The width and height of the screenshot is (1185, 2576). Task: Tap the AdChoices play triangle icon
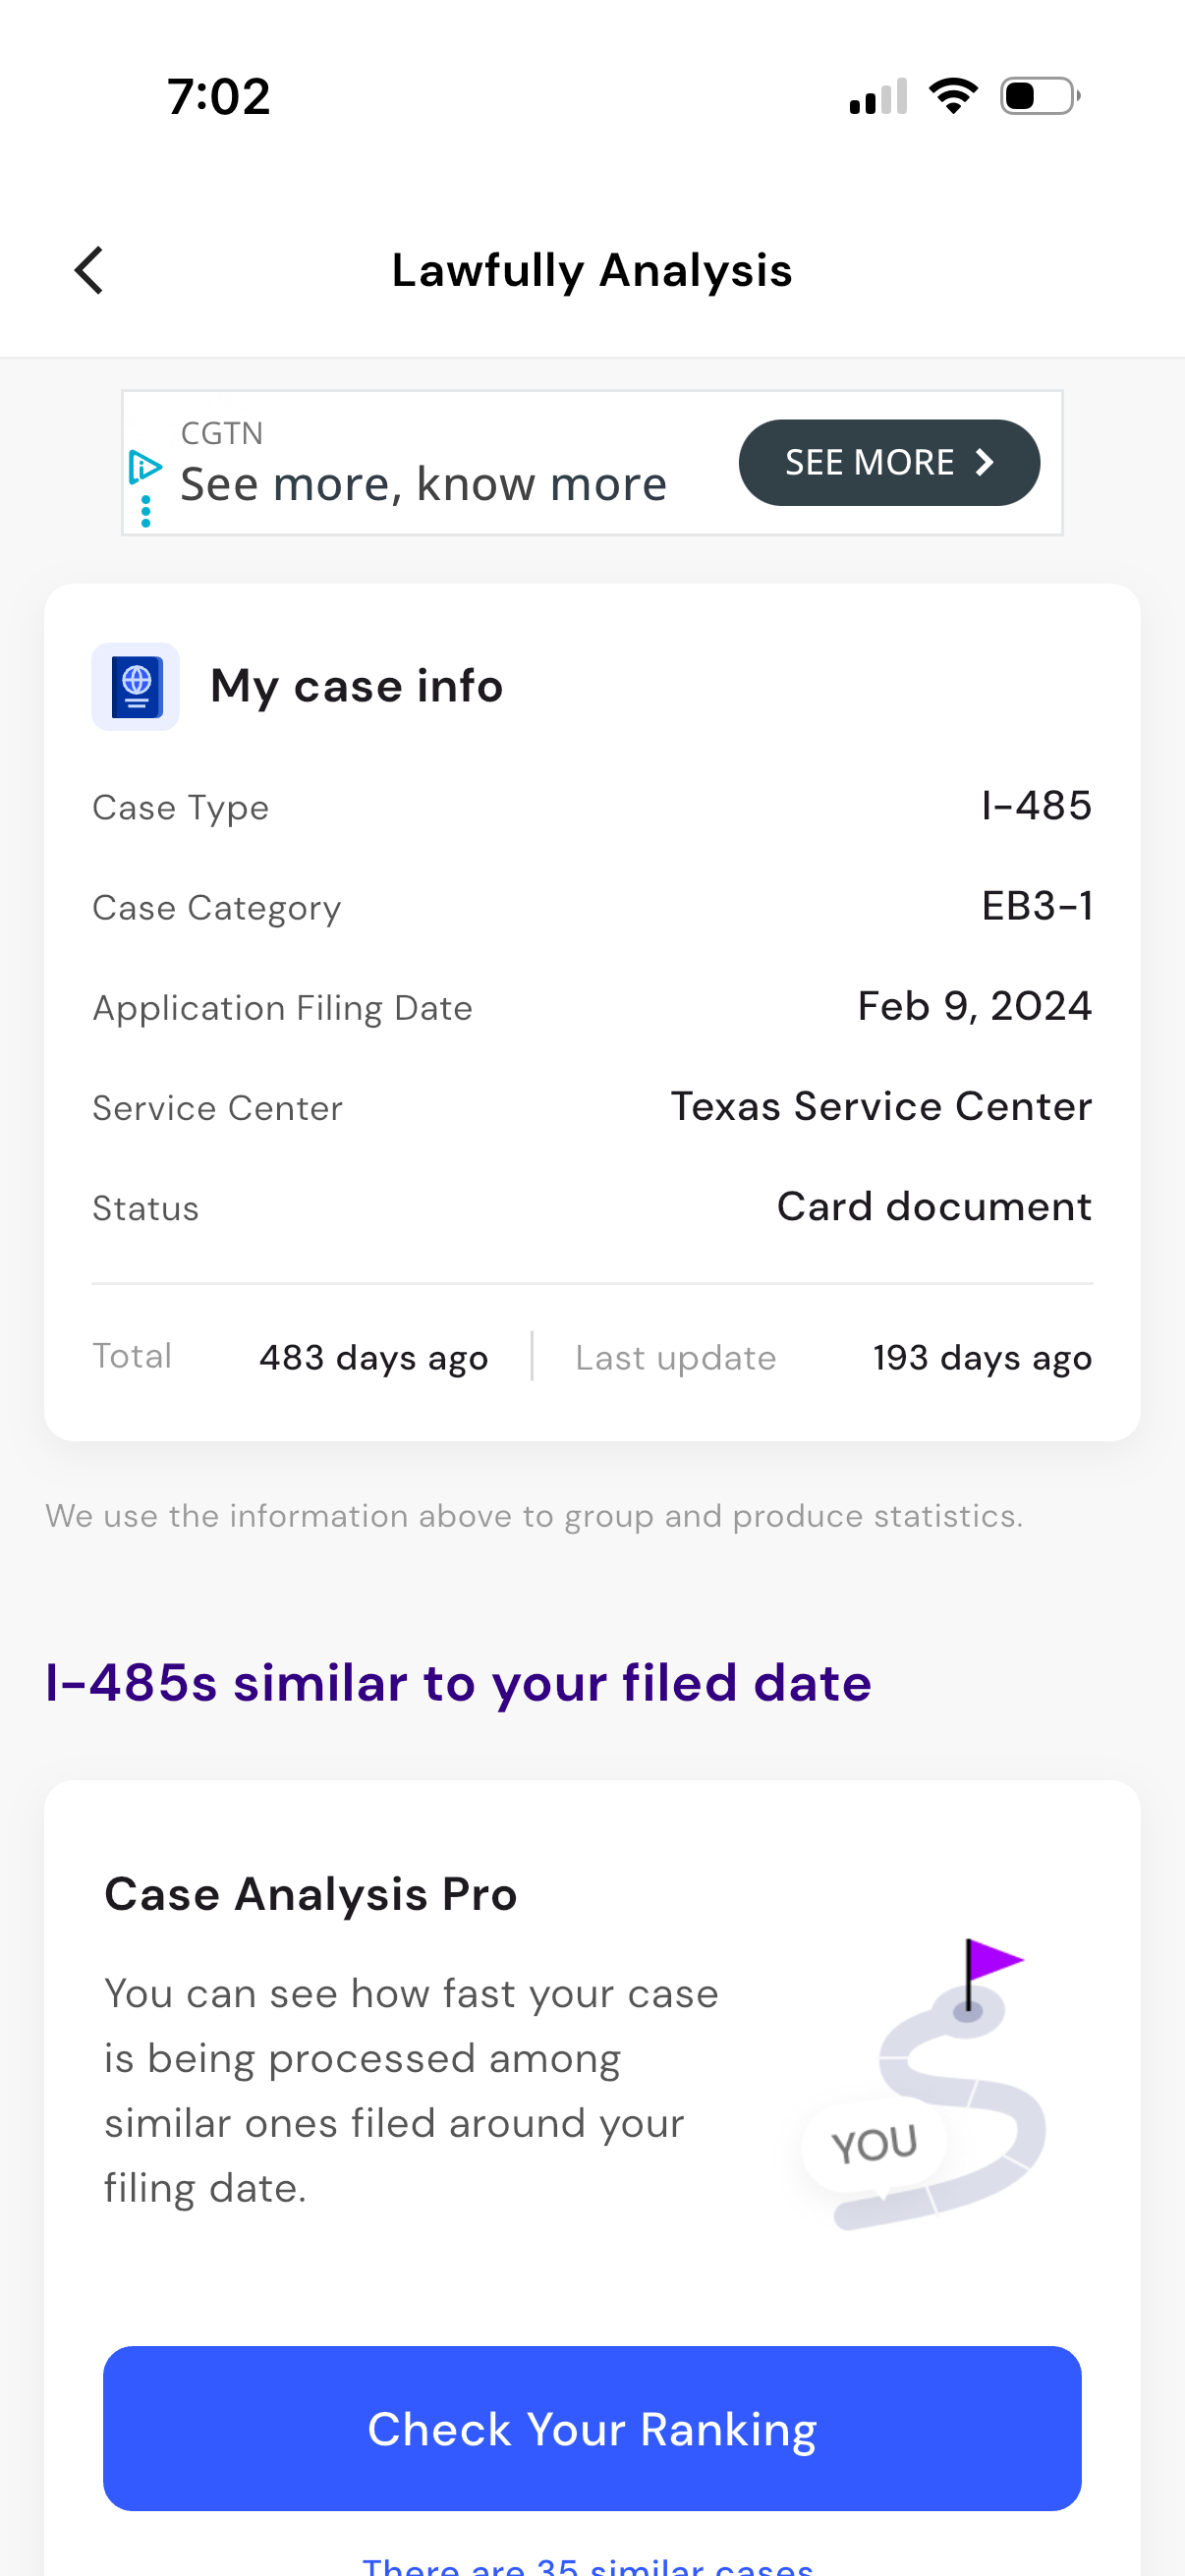click(x=145, y=466)
